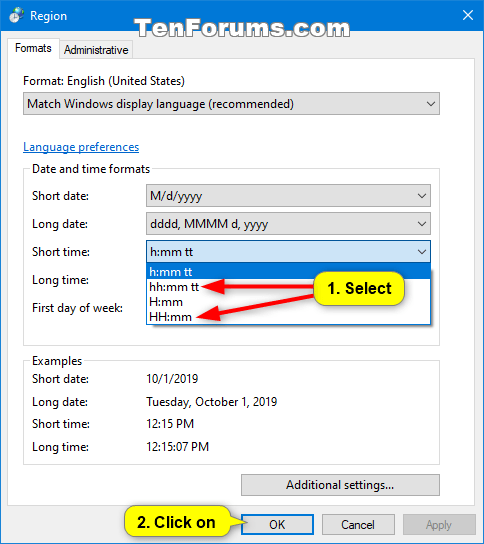Screen dimensions: 484x544
Task: Confirm changes with the OK button
Action: pyautogui.click(x=278, y=525)
